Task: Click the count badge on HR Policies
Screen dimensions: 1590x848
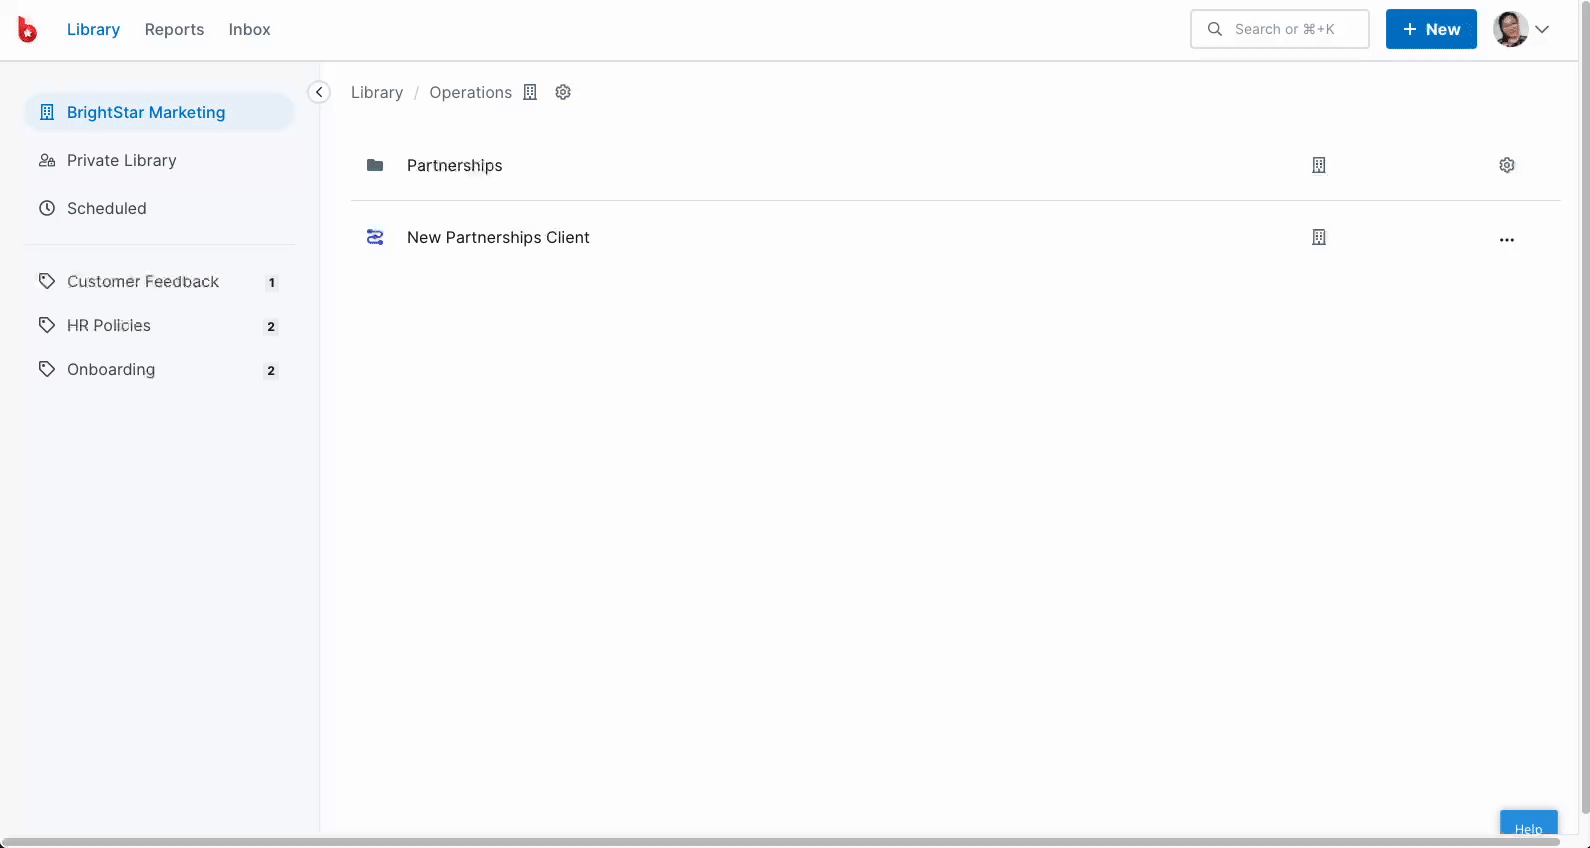Action: (271, 326)
